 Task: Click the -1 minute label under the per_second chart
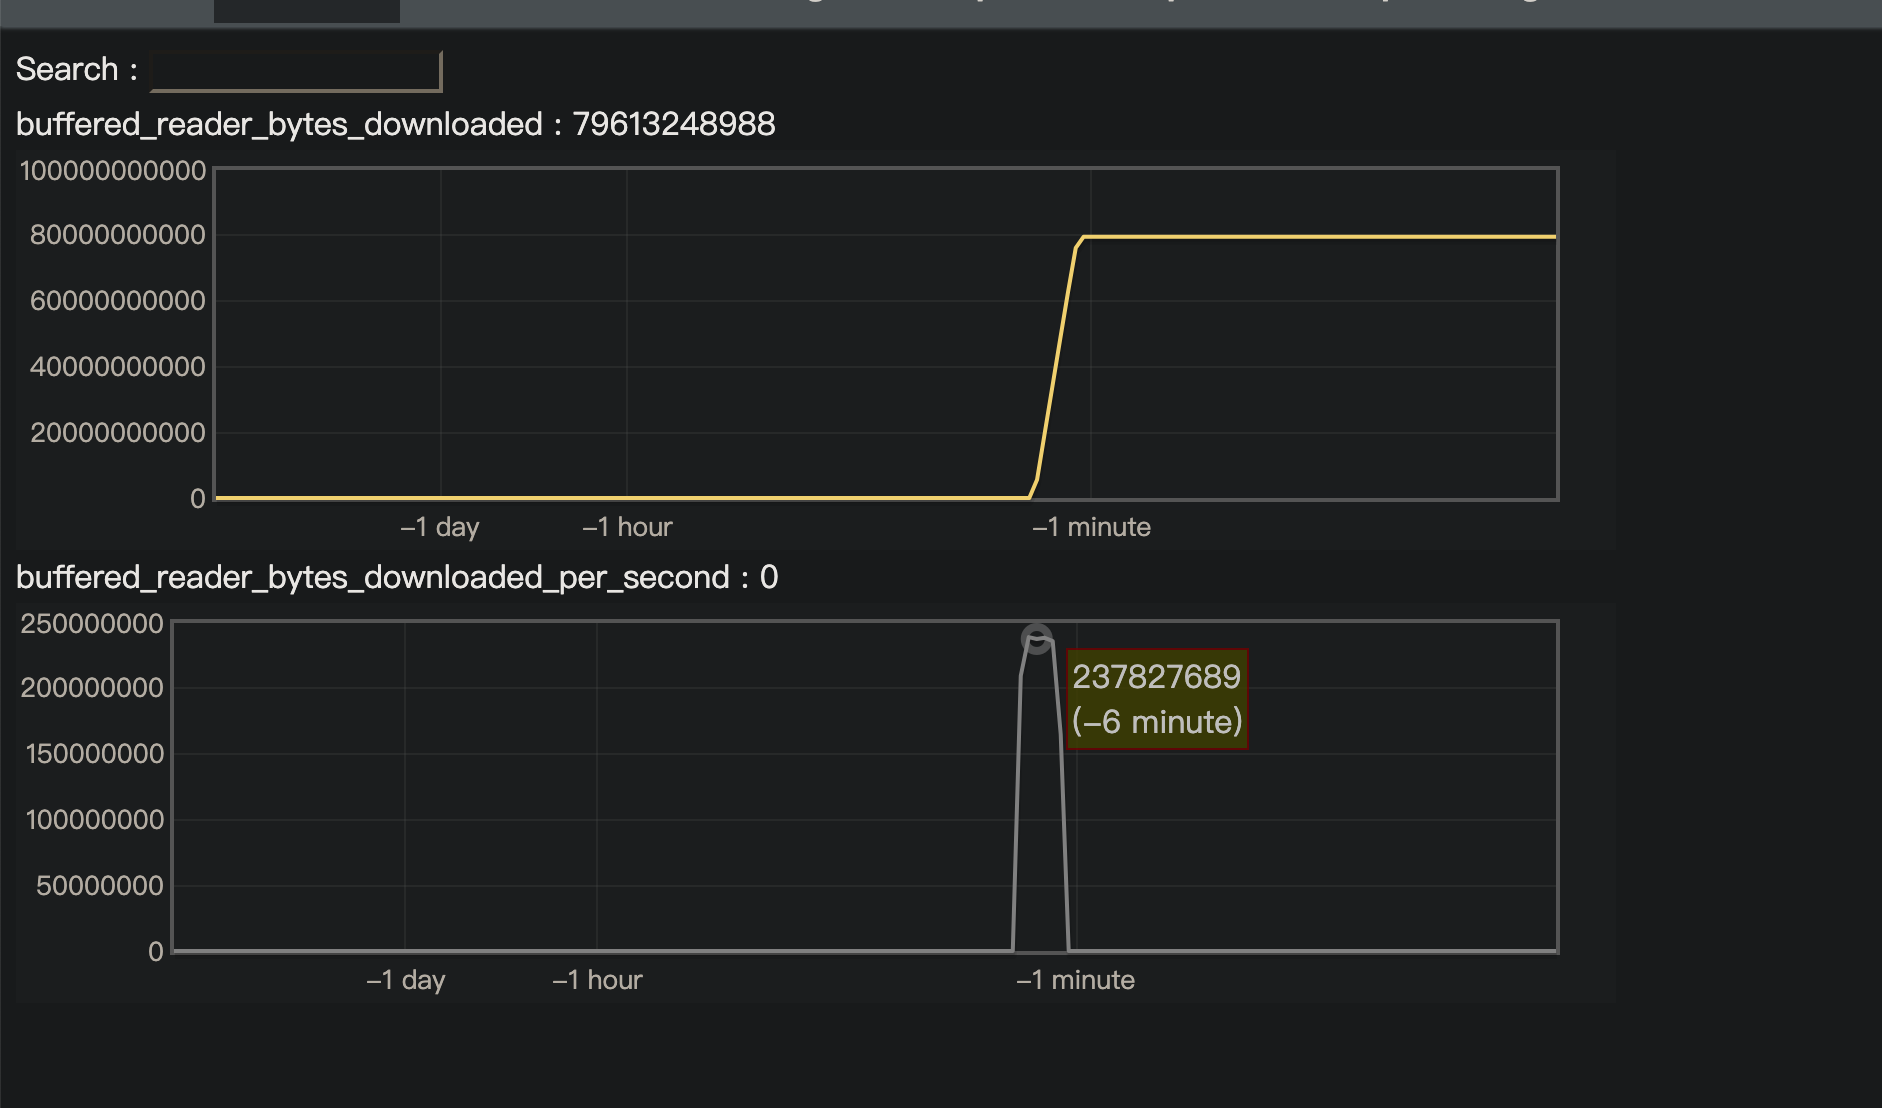(1075, 980)
